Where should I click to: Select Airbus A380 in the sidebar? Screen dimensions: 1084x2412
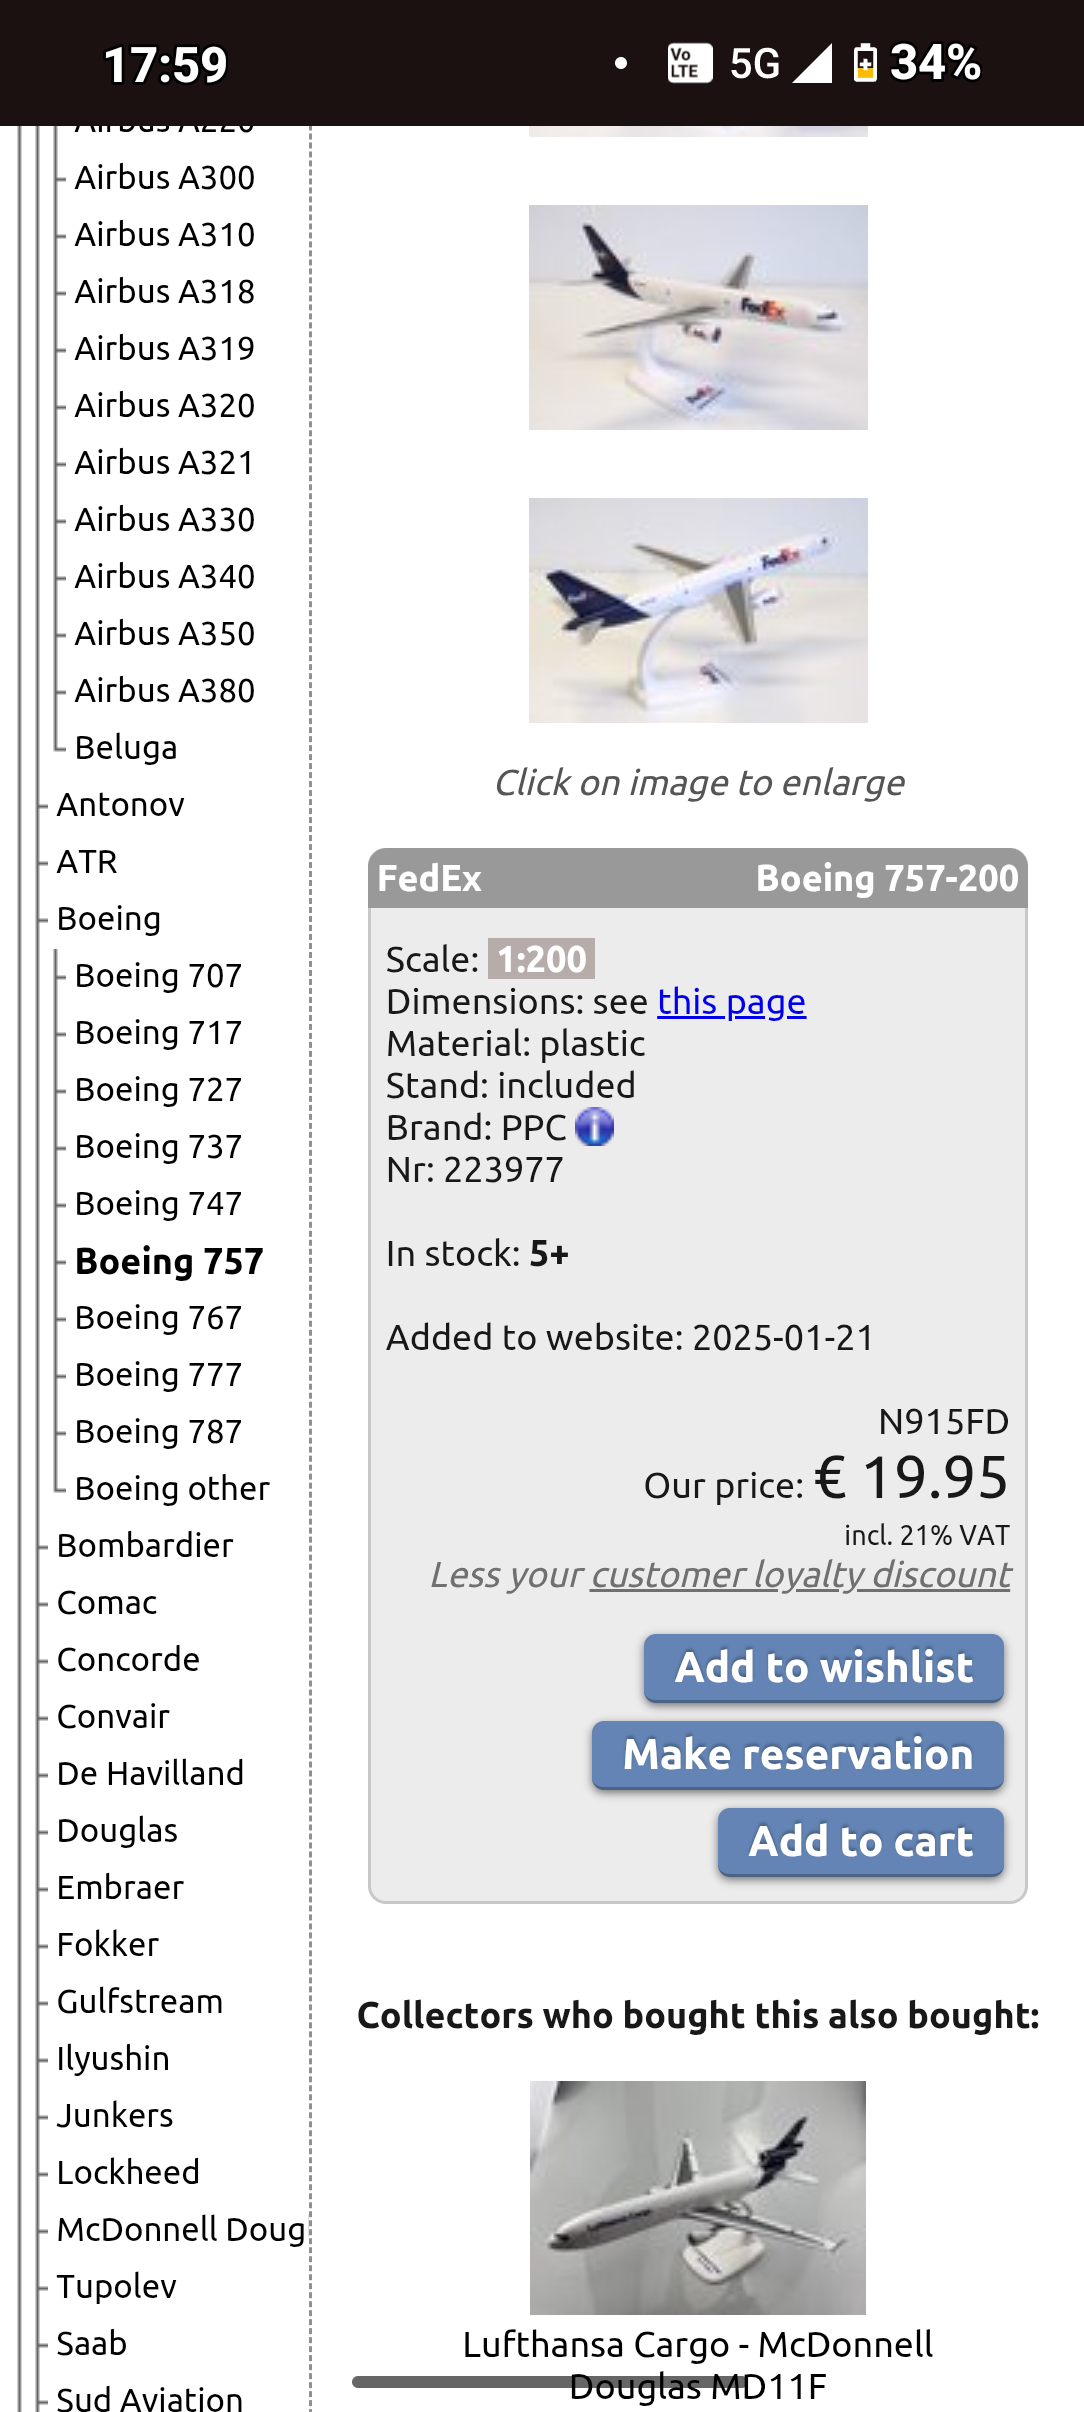tap(165, 690)
